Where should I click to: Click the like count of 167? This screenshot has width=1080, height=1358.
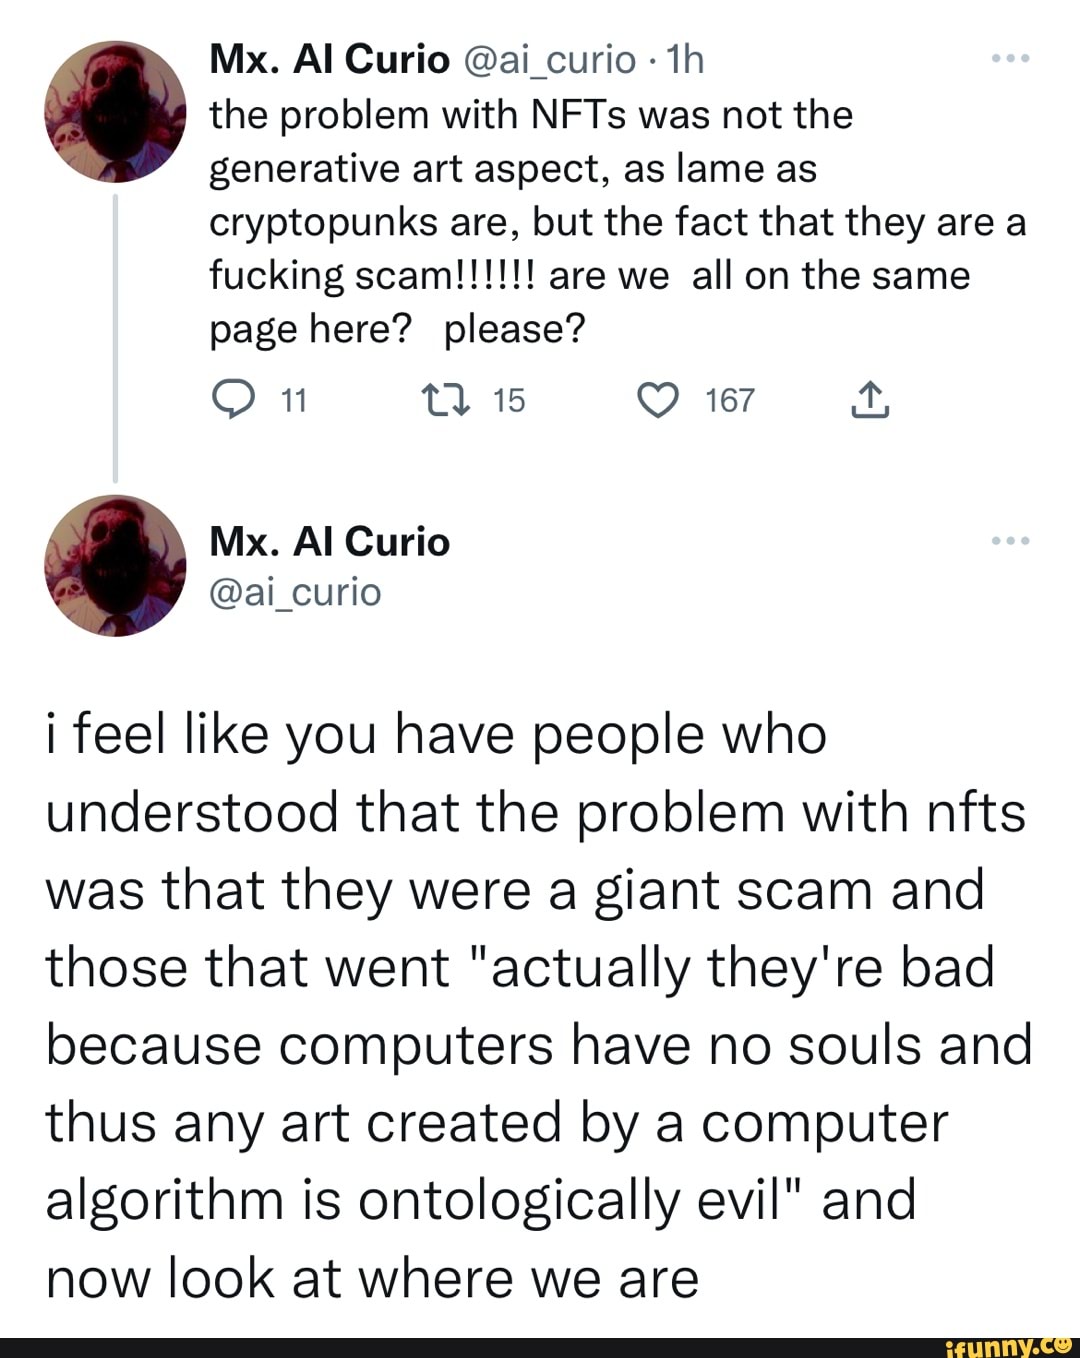(x=729, y=401)
